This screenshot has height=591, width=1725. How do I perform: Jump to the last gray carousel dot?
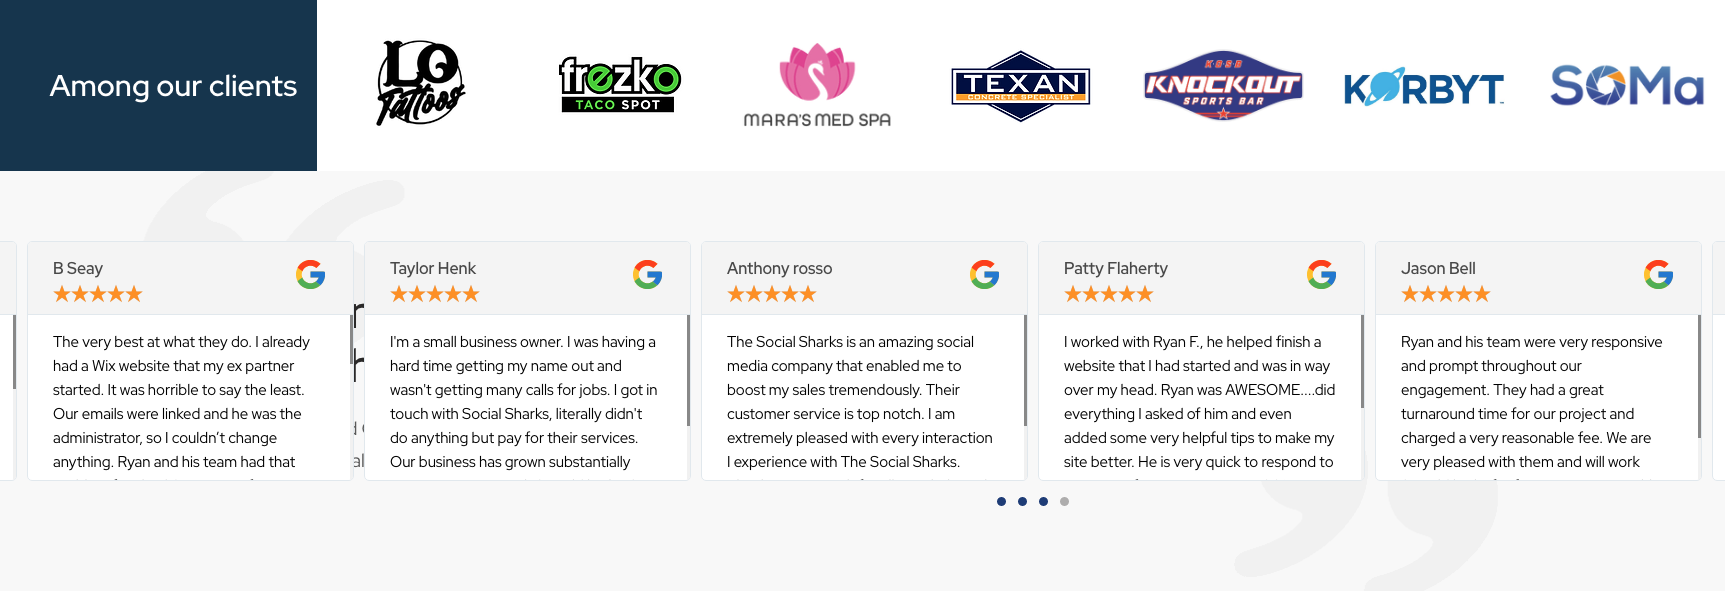click(x=1064, y=502)
